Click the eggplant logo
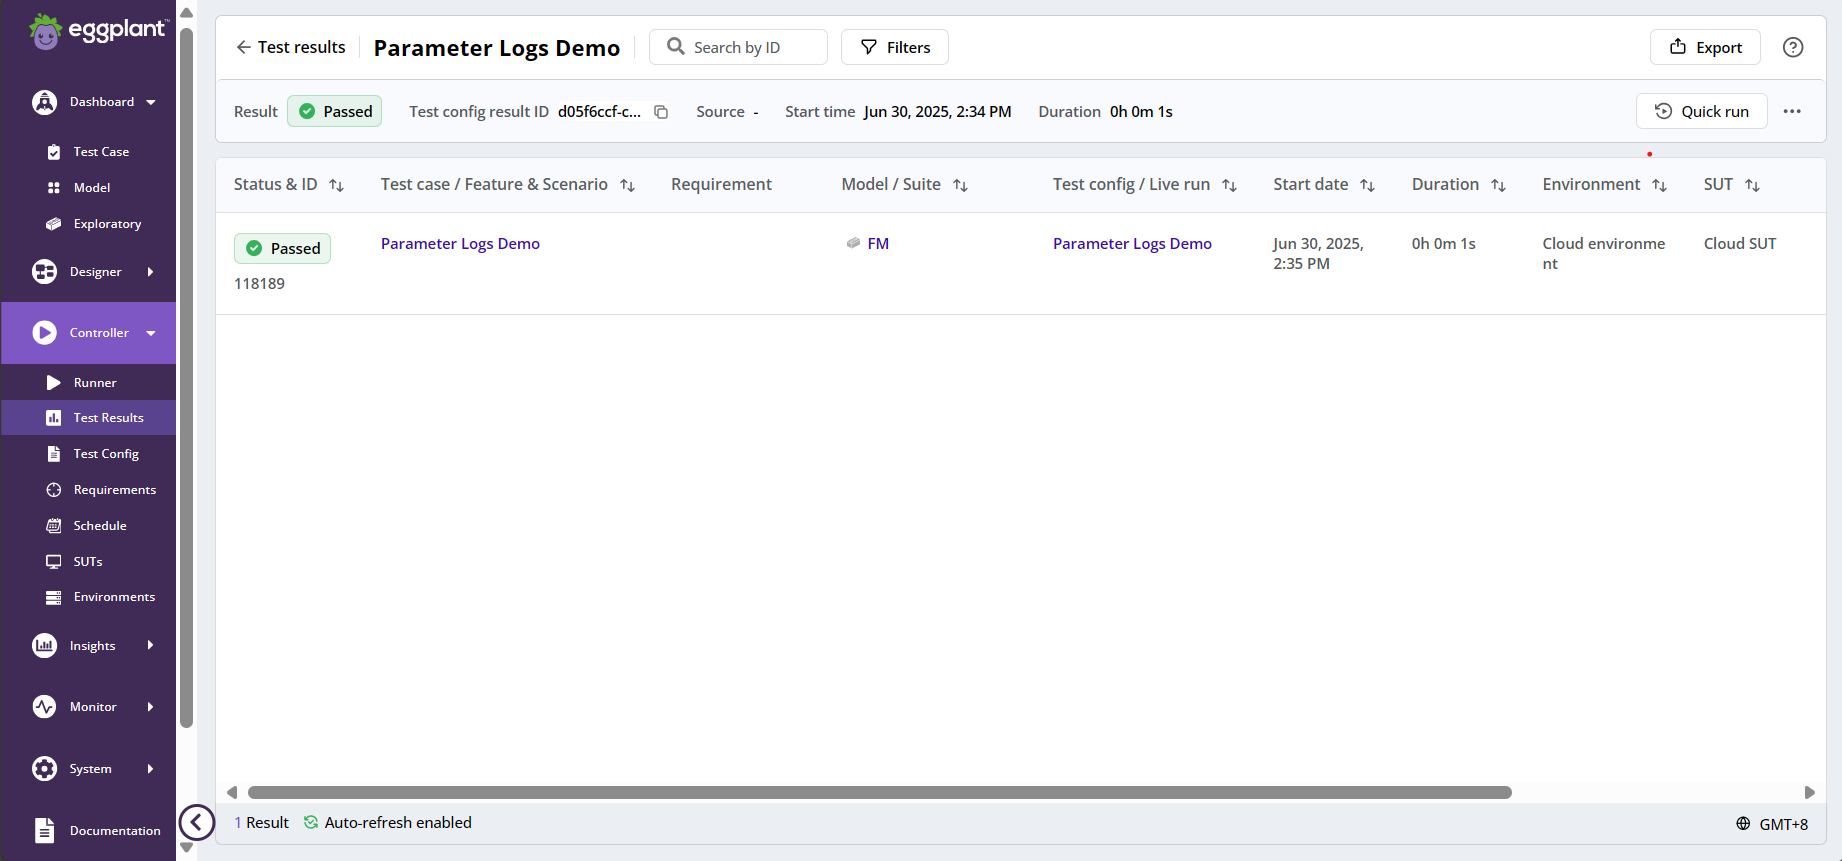Viewport: 1842px width, 861px height. click(x=98, y=31)
